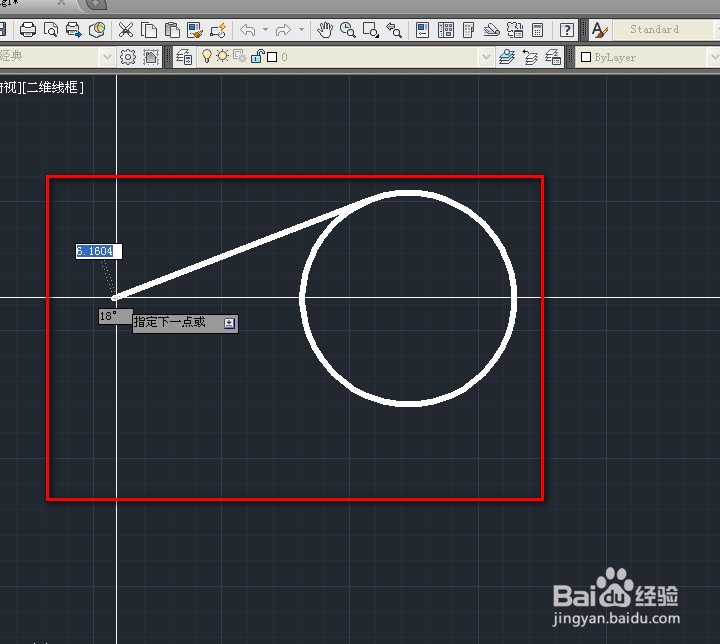Open the Tool Palettes window icon
Screen dimensions: 720x644
tap(468, 30)
